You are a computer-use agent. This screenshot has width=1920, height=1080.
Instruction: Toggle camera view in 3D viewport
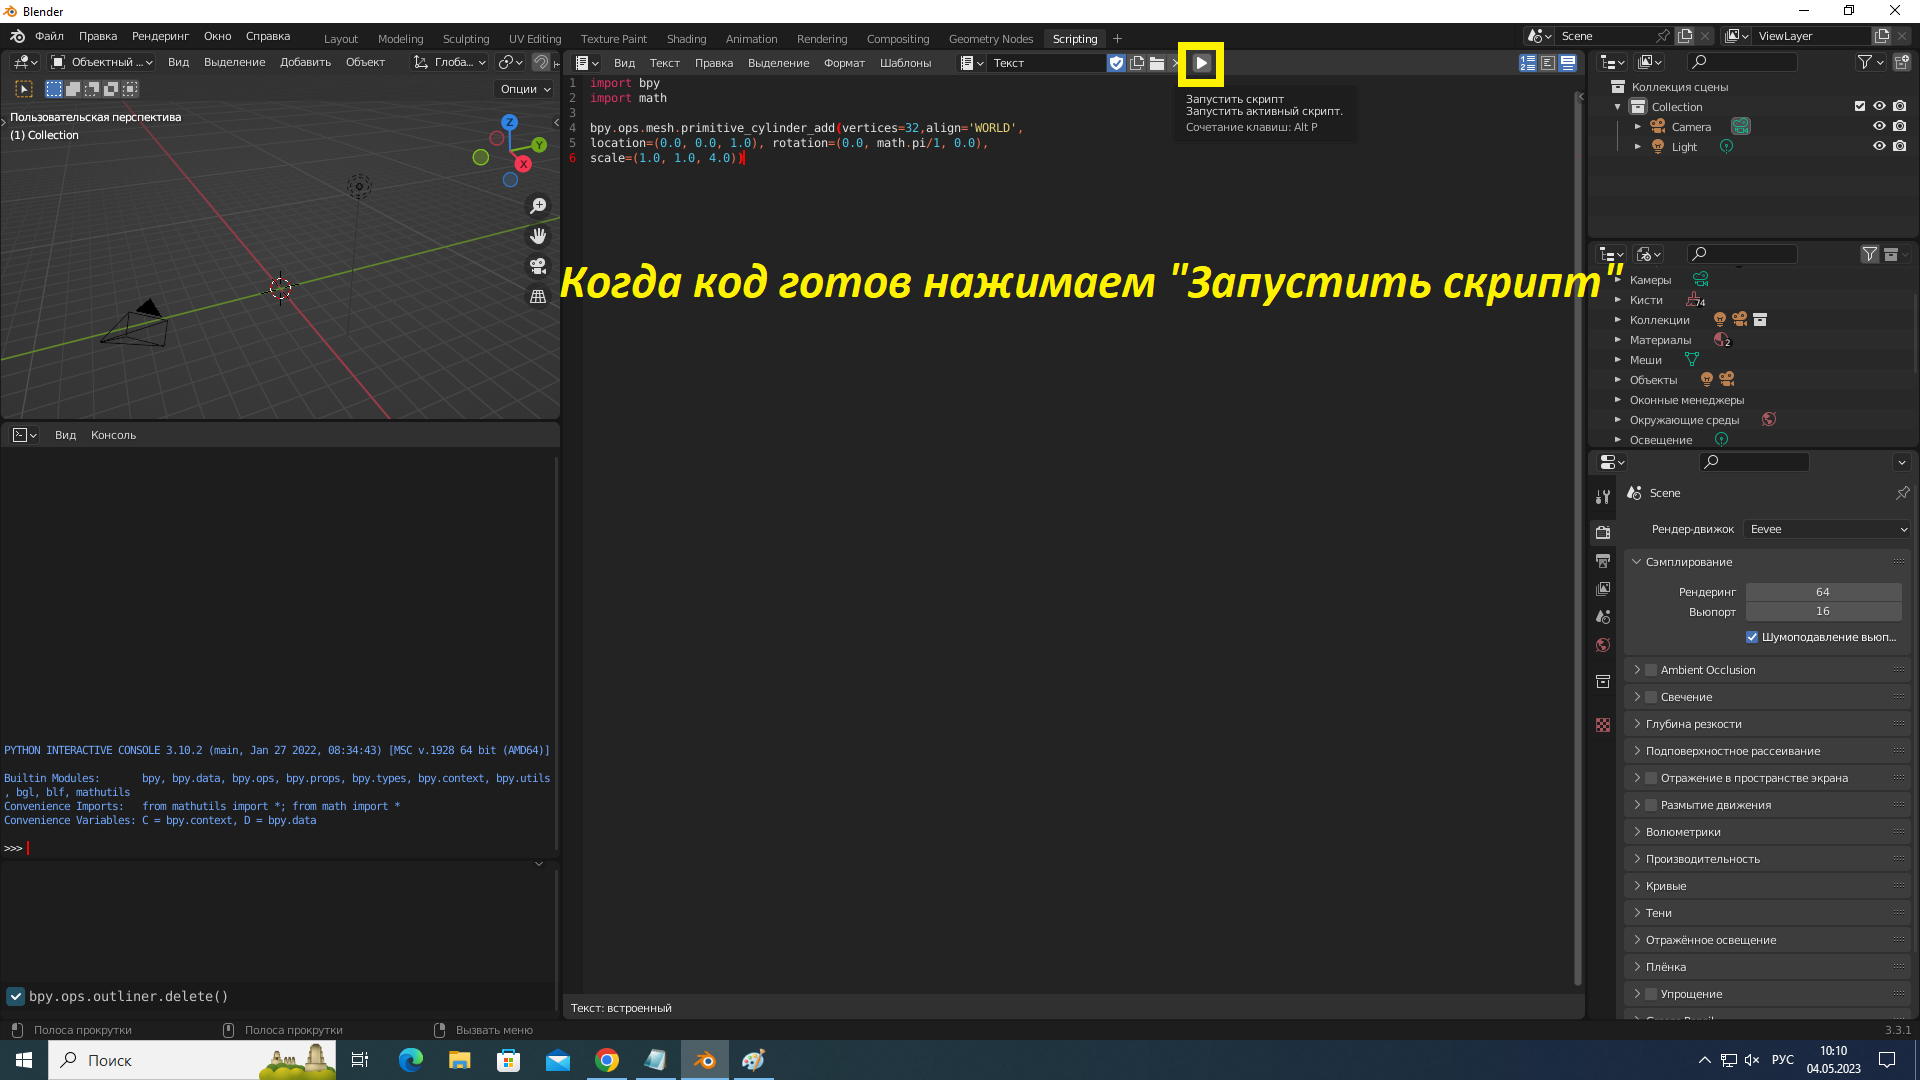pyautogui.click(x=538, y=266)
